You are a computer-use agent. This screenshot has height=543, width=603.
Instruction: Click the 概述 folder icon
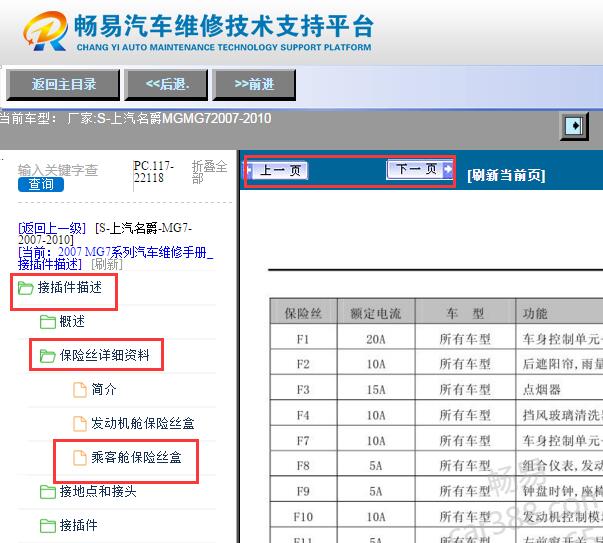click(x=48, y=322)
